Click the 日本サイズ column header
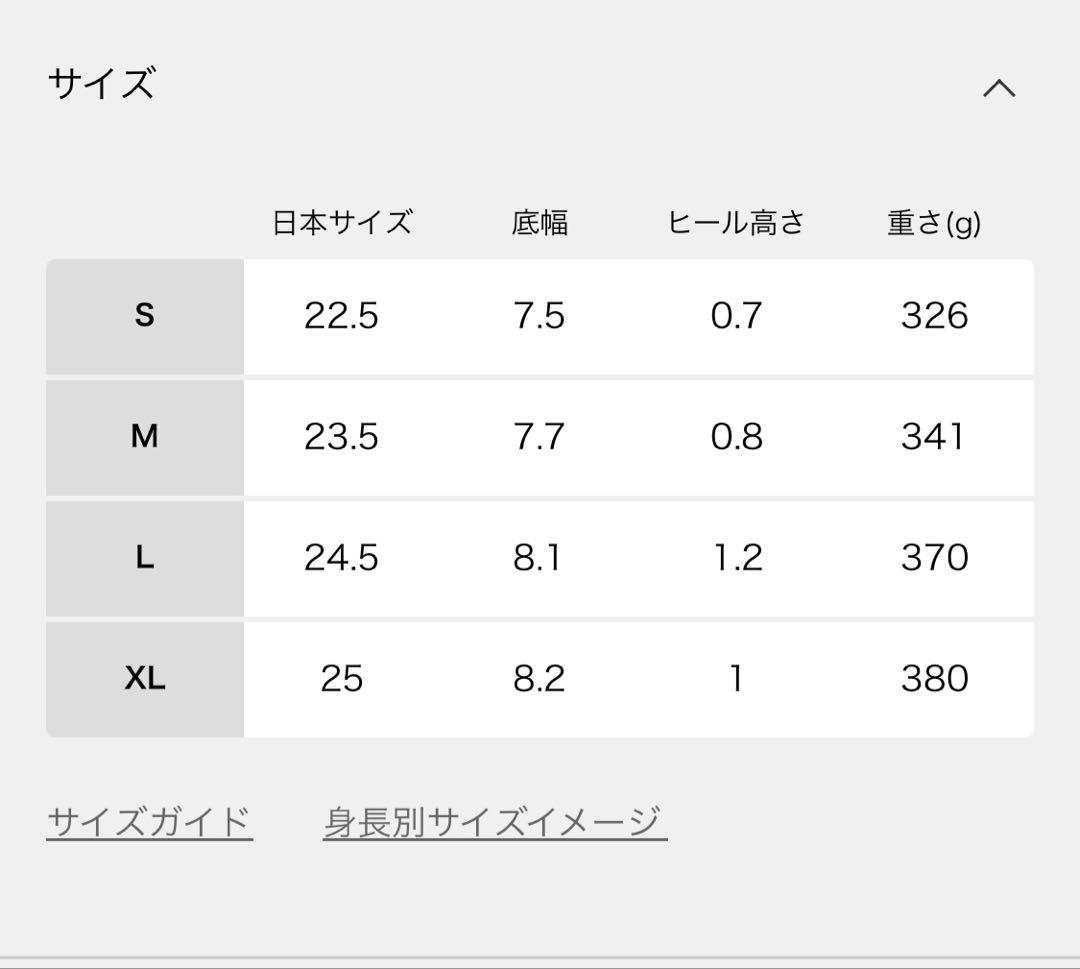The image size is (1080, 969). (x=342, y=223)
